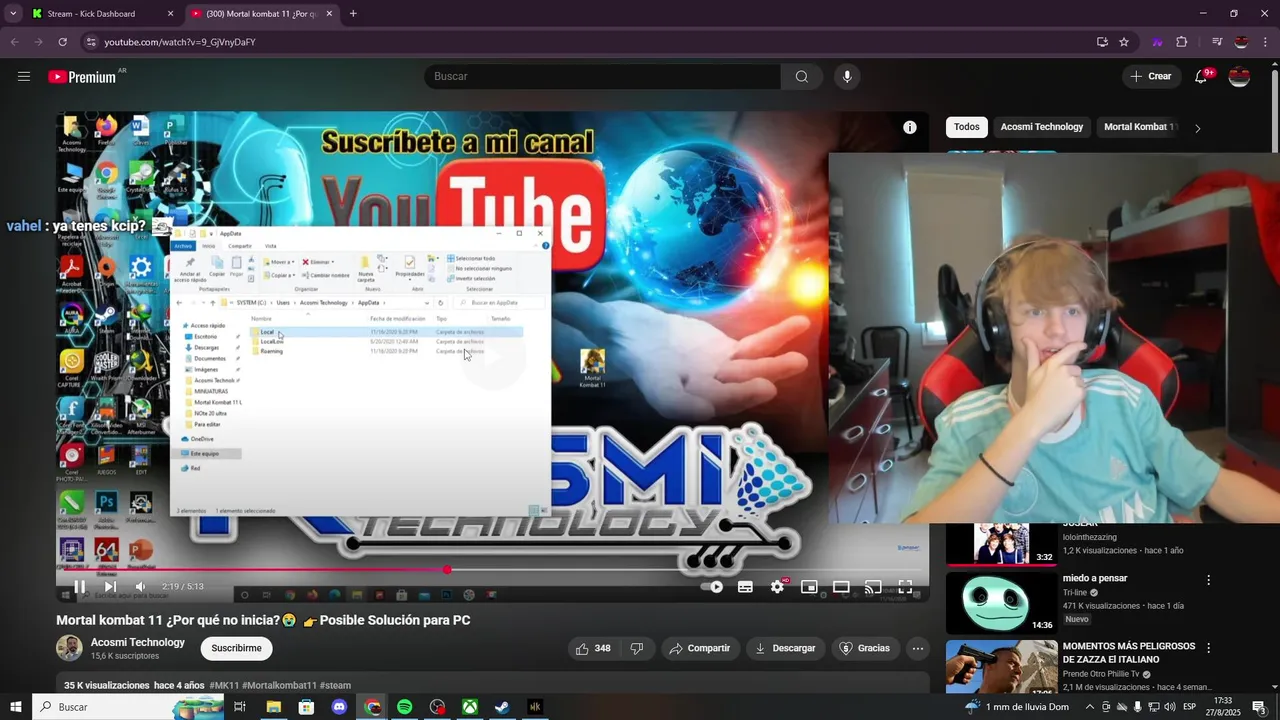Open YouTube notifications bell
The width and height of the screenshot is (1280, 720).
click(1202, 76)
